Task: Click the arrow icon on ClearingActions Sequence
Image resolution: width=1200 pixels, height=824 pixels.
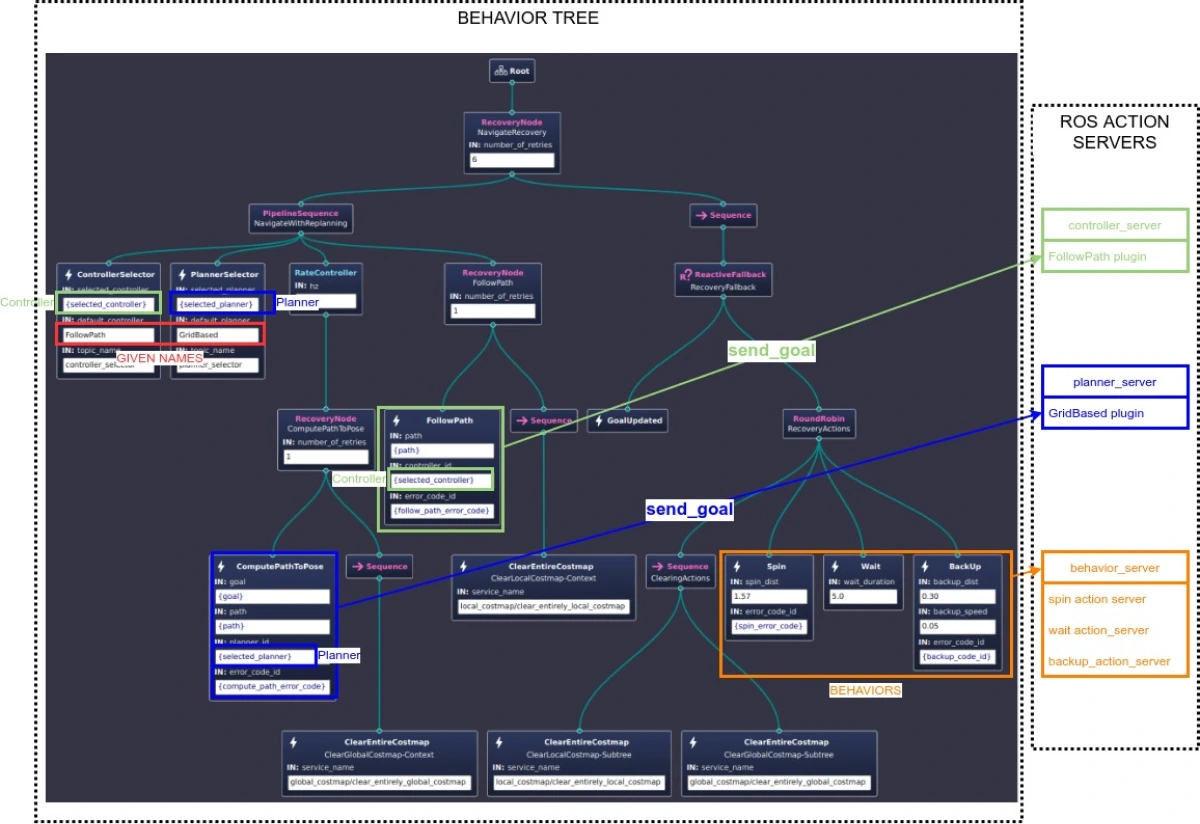Action: 657,566
